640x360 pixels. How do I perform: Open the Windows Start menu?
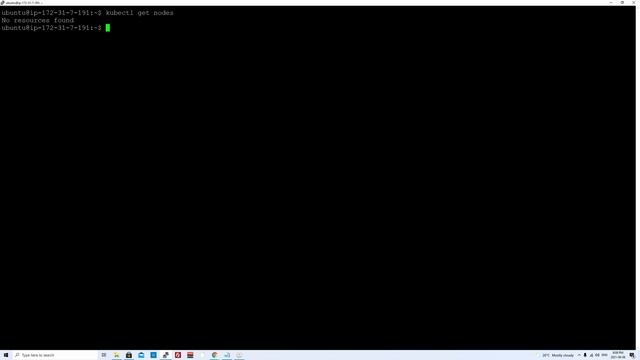tap(6, 355)
